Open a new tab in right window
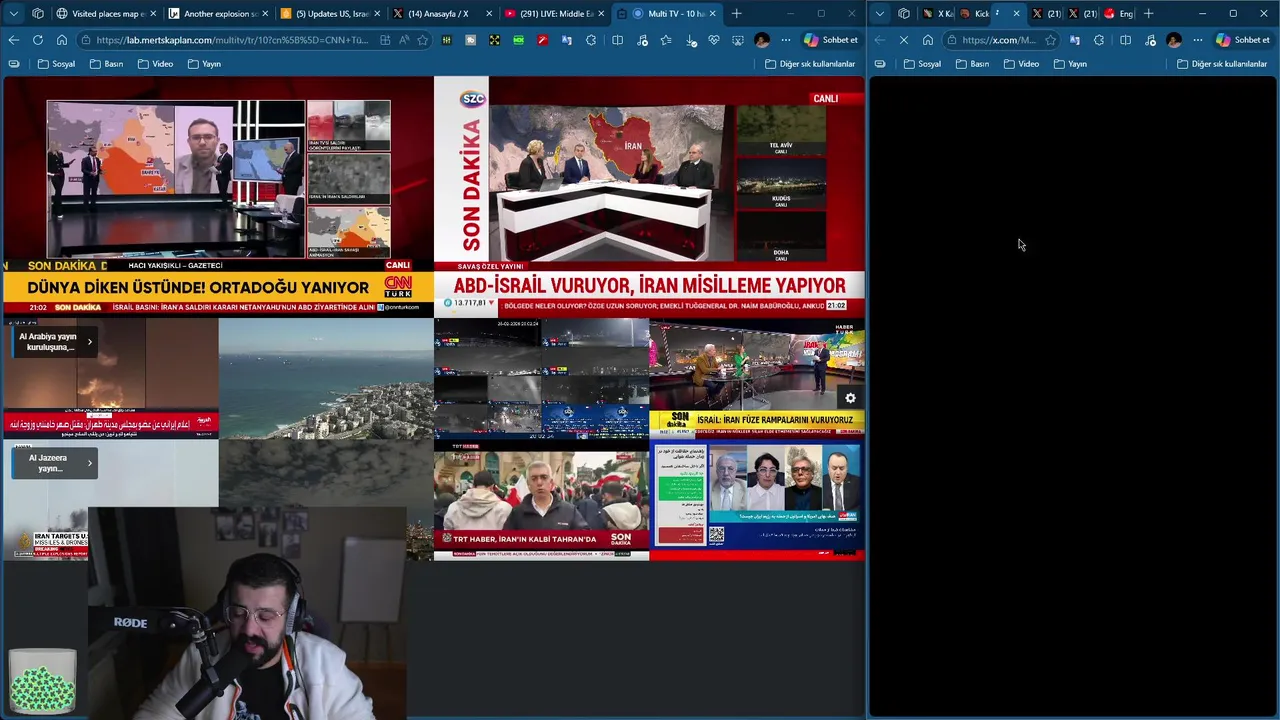1280x720 pixels. [1149, 13]
